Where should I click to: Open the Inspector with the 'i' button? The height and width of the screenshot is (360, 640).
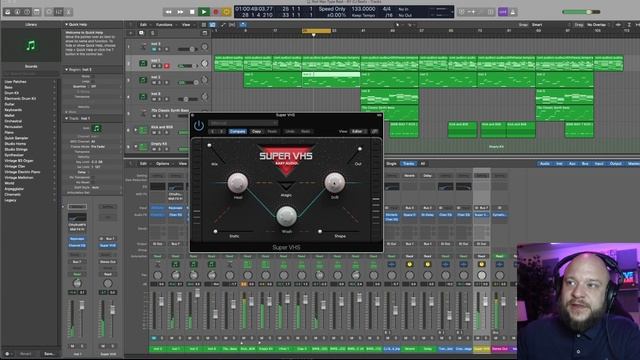(x=17, y=12)
